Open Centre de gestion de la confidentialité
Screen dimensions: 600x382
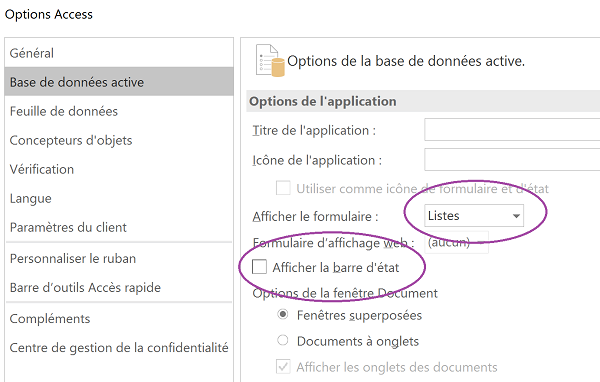(119, 348)
